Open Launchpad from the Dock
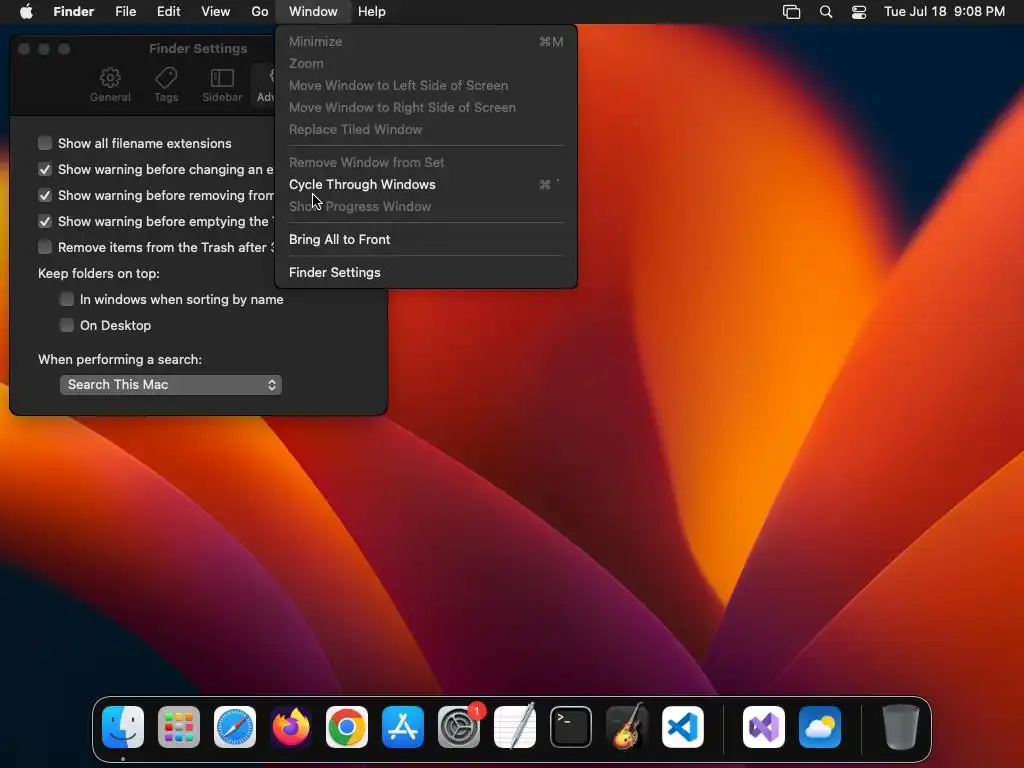The image size is (1024, 768). click(x=179, y=727)
